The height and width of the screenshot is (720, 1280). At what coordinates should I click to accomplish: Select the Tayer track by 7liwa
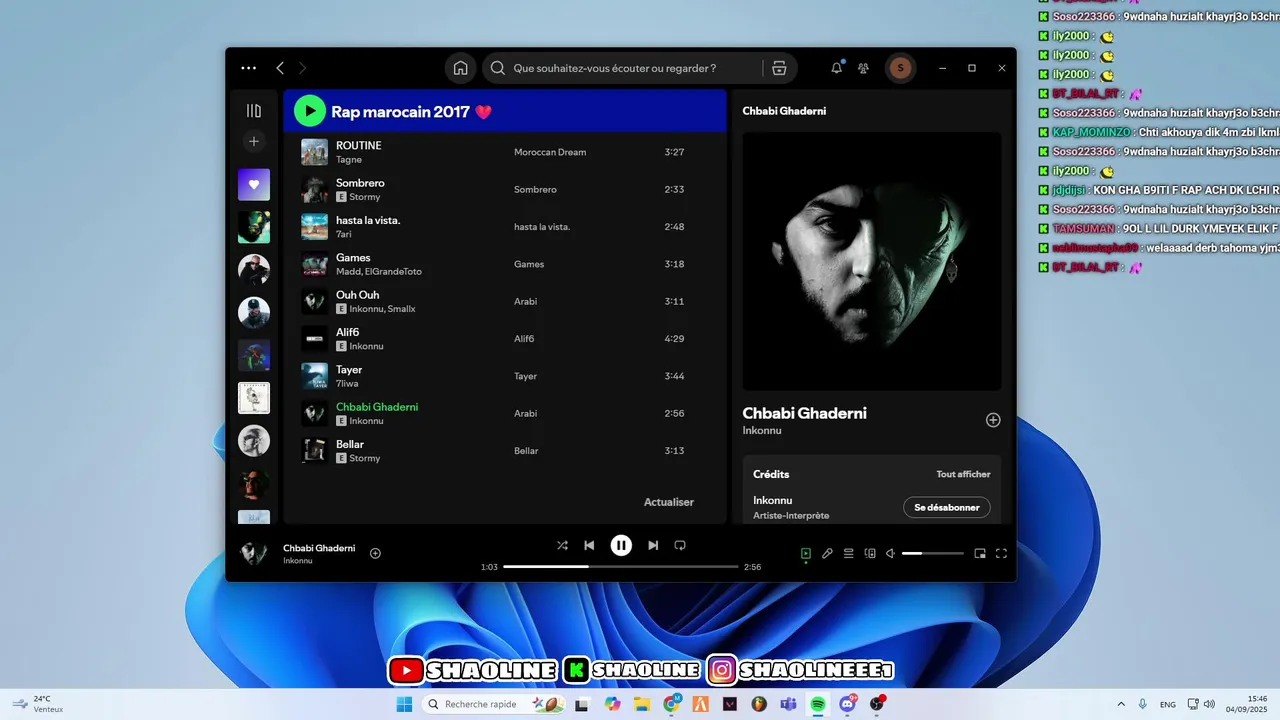[x=504, y=376]
